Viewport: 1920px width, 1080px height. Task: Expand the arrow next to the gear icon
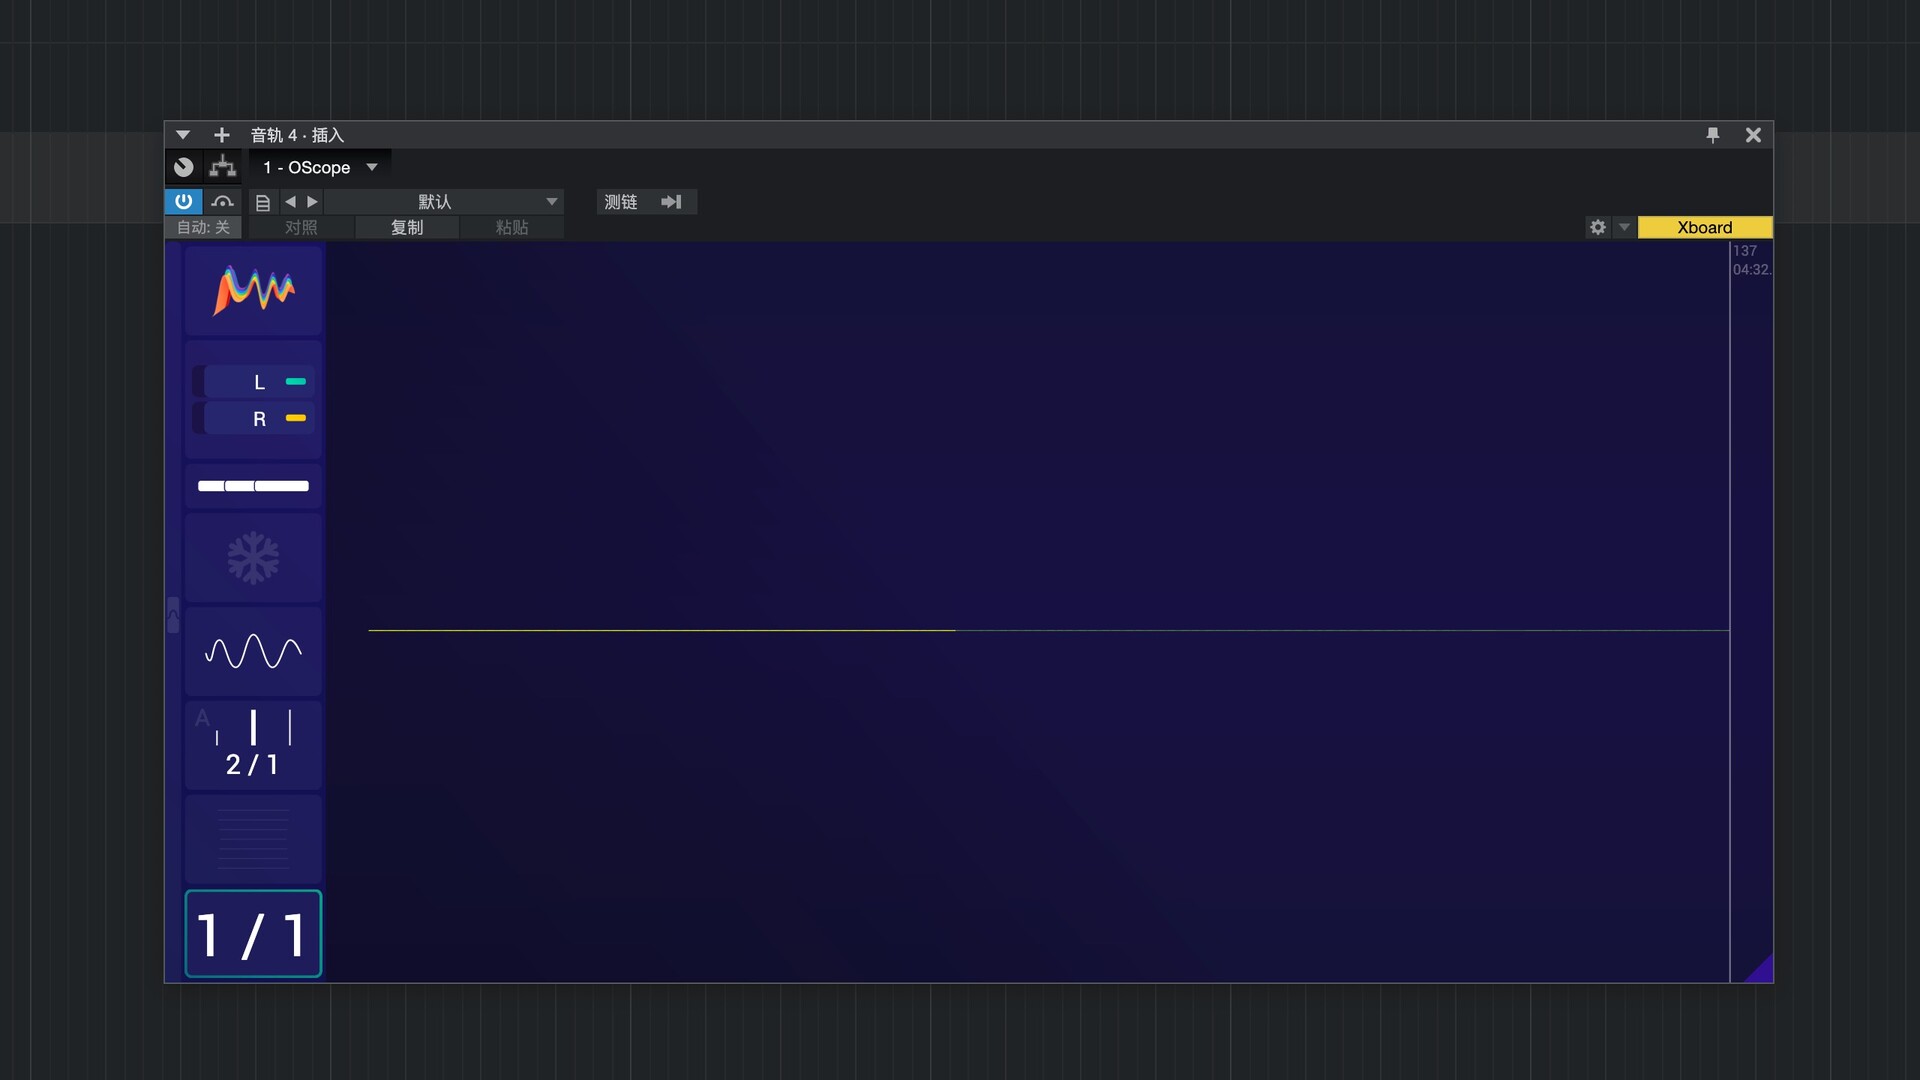click(x=1624, y=228)
